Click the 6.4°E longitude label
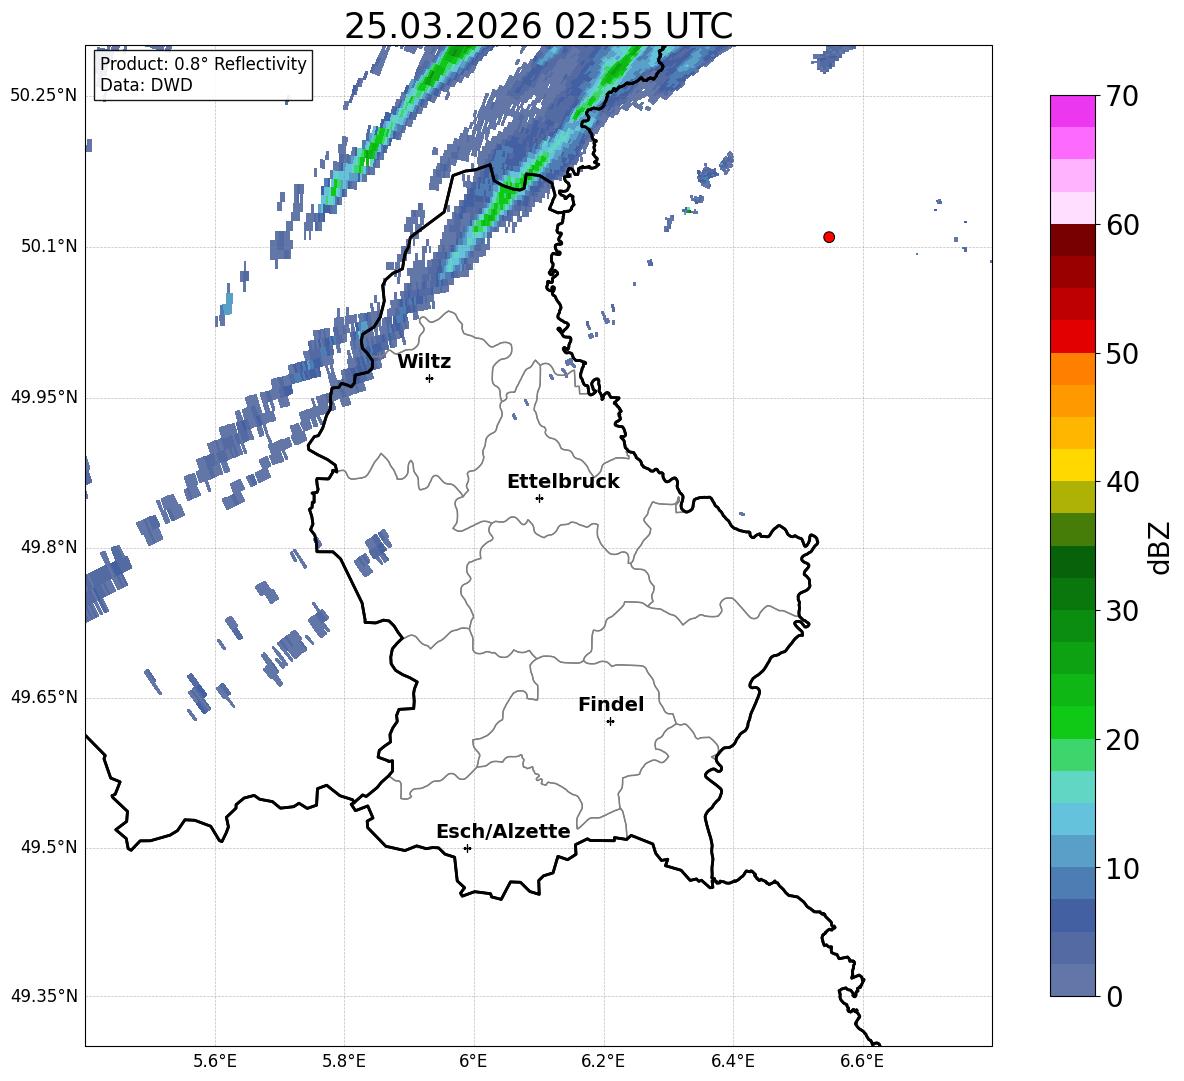 click(x=732, y=1062)
